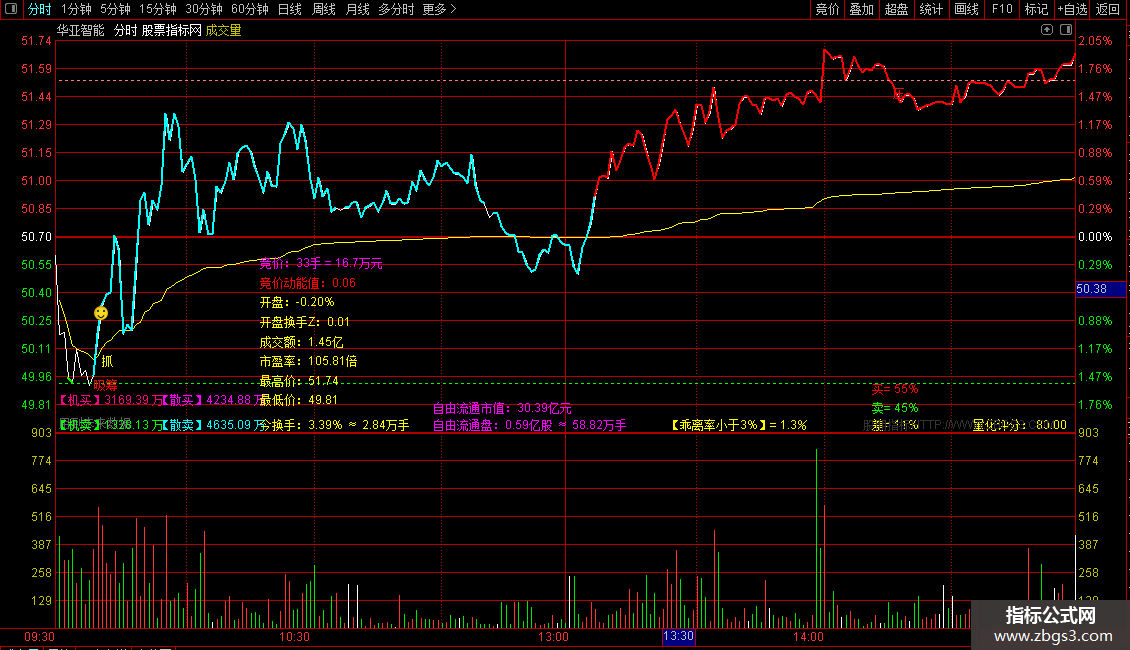Click the 【散买】4234.88万 value
The width and height of the screenshot is (1130, 650).
(210, 400)
